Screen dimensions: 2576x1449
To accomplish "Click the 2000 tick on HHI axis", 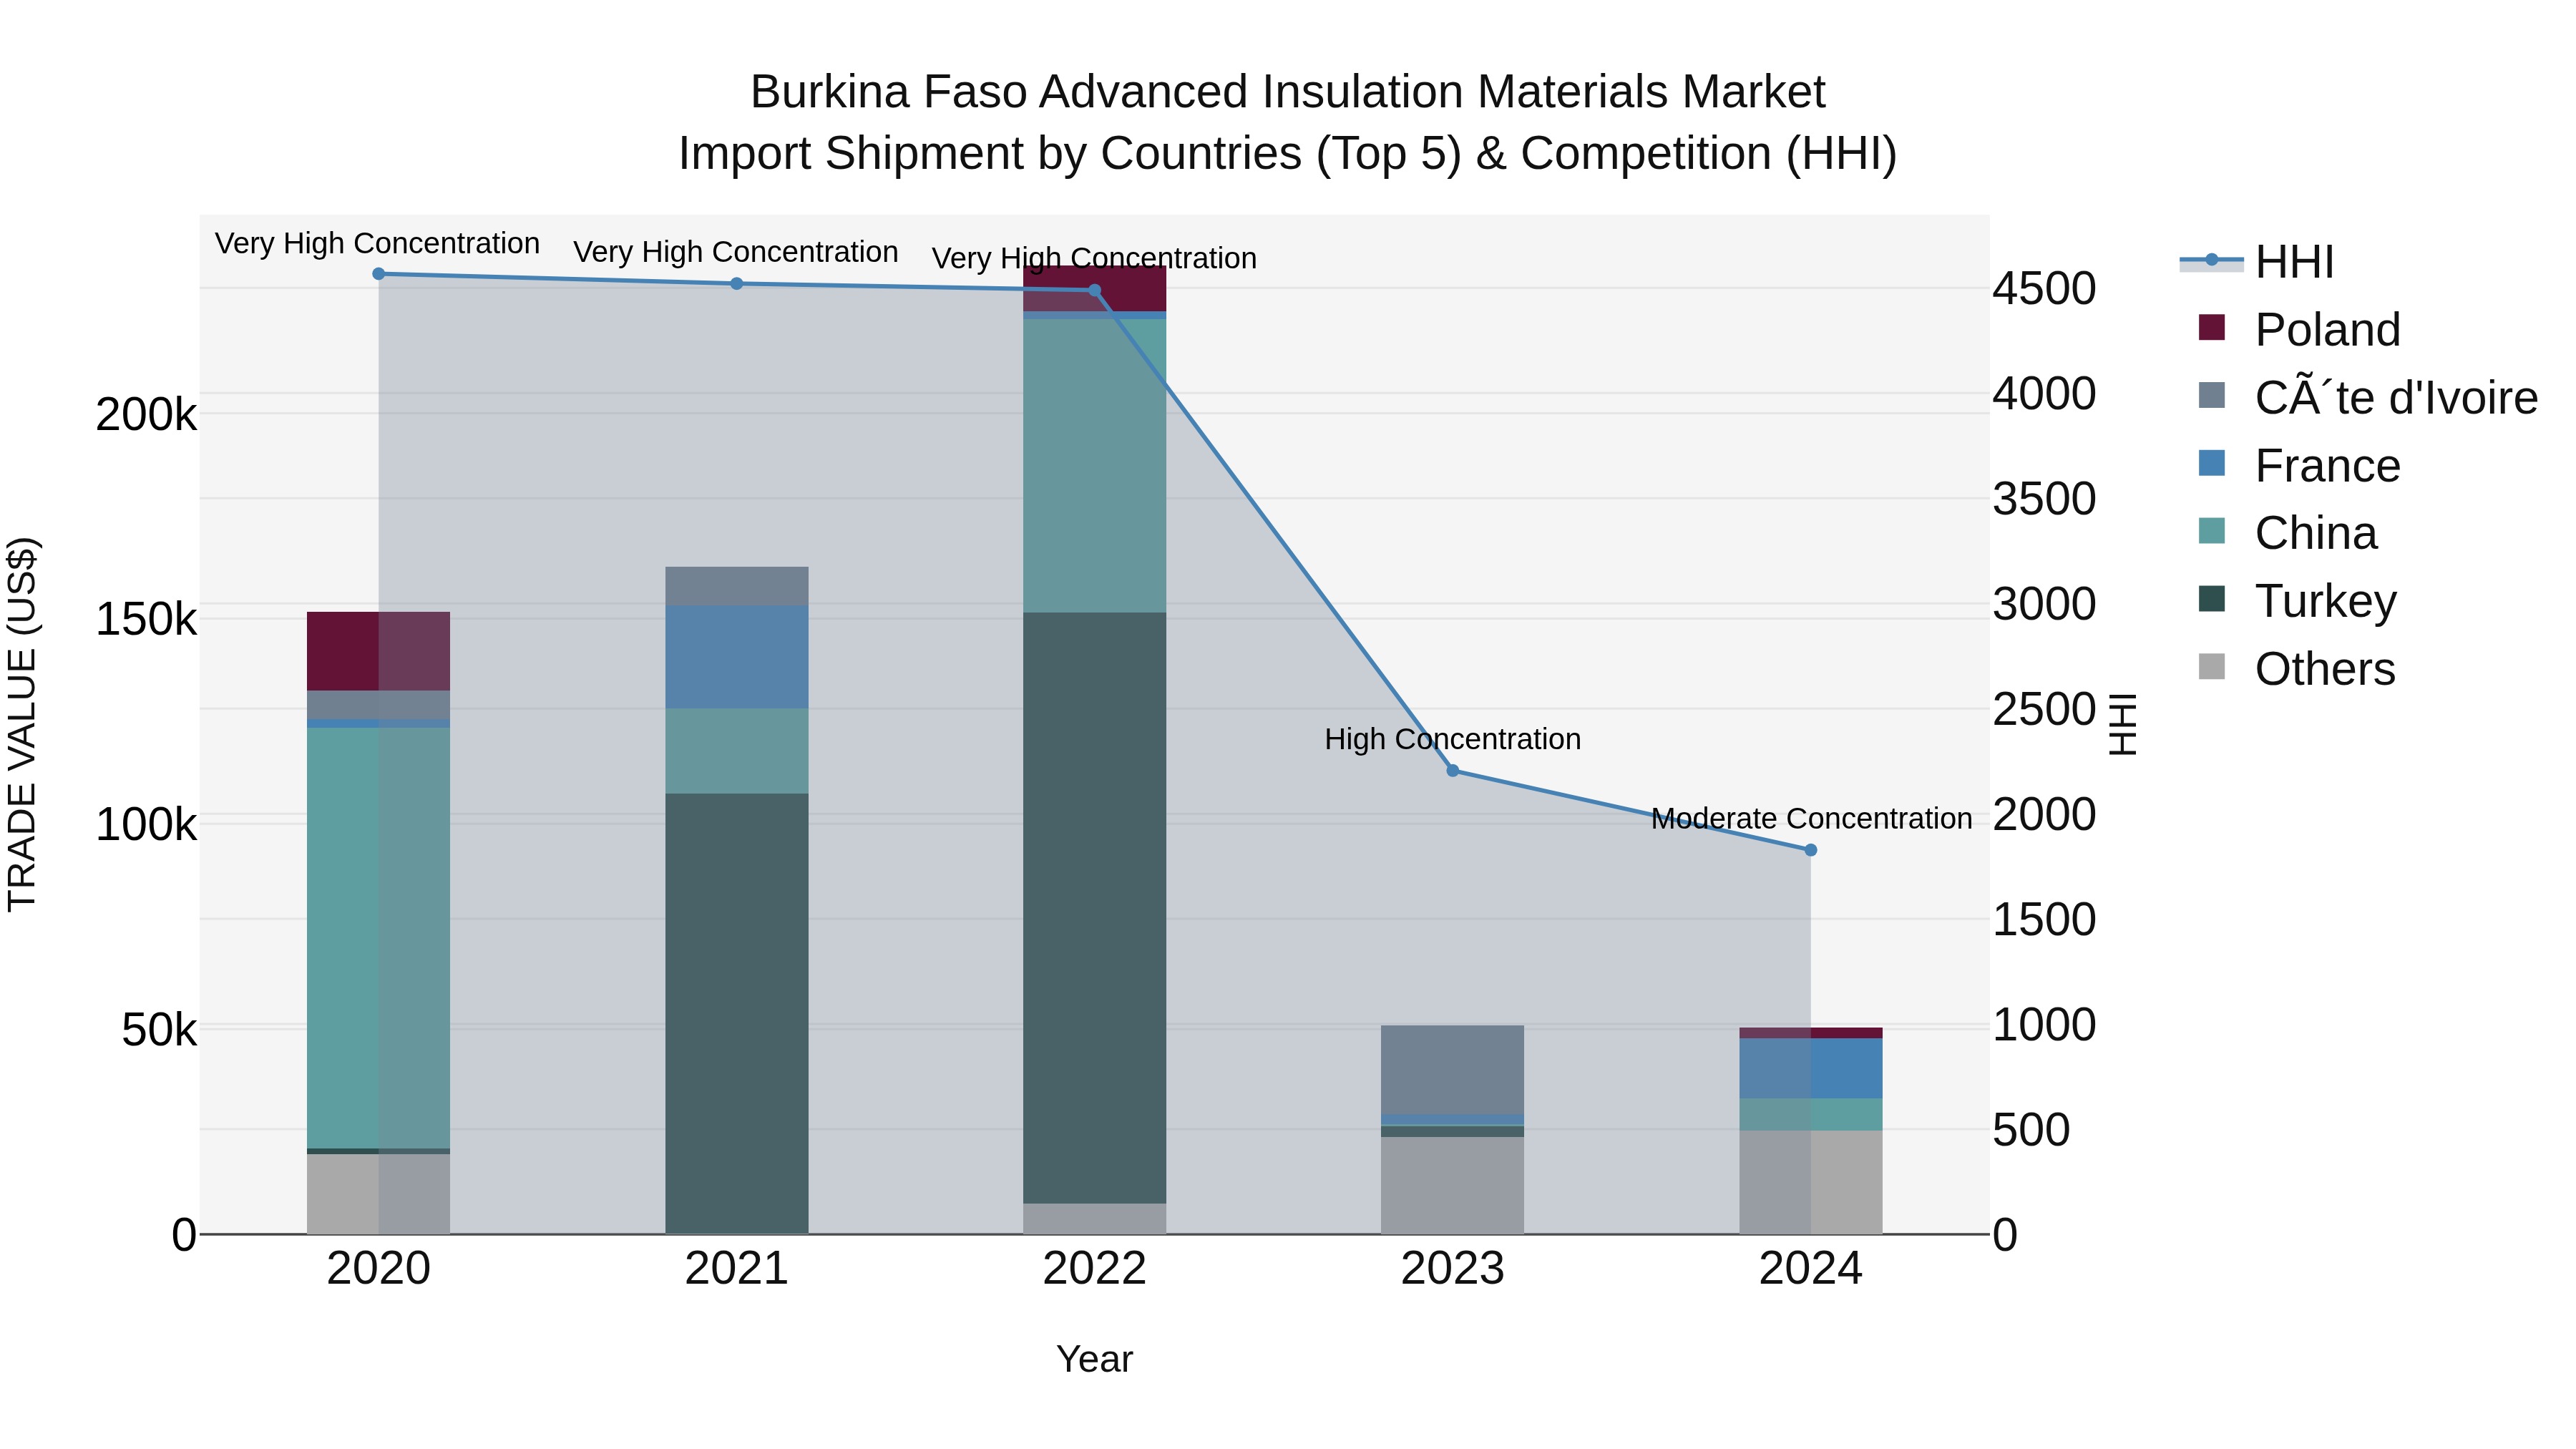I will (x=2044, y=814).
